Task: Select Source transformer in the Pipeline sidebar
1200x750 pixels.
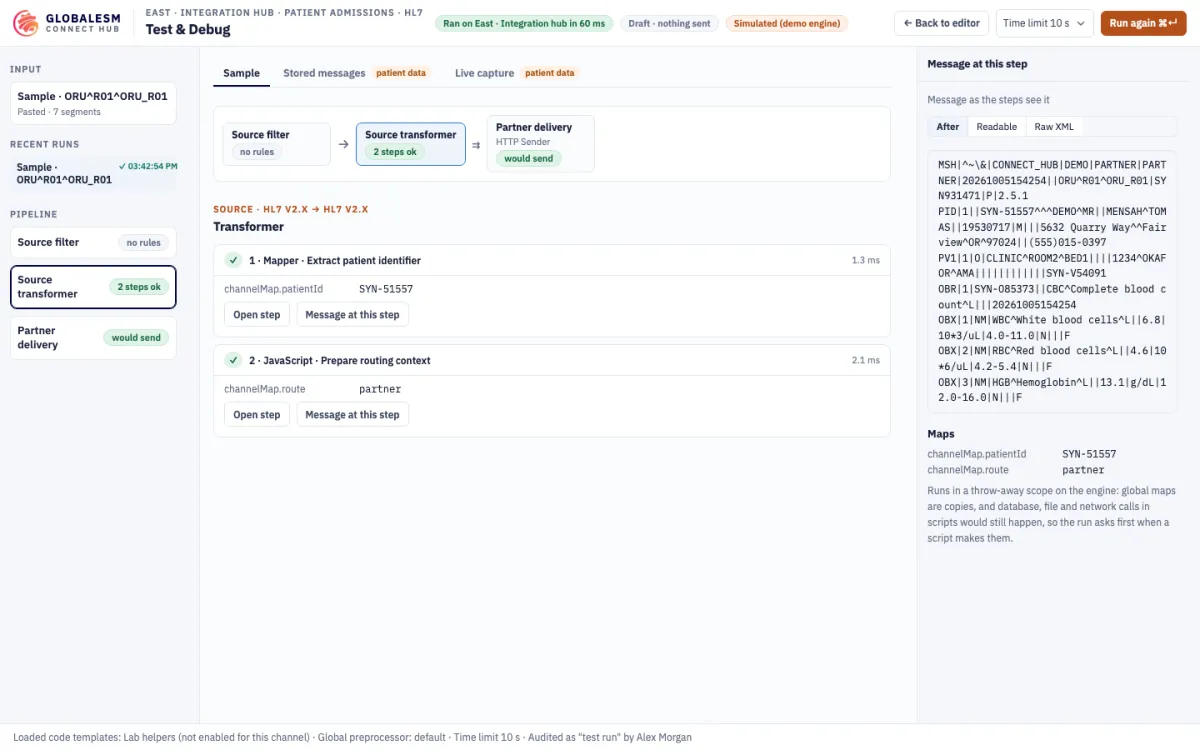Action: click(93, 287)
